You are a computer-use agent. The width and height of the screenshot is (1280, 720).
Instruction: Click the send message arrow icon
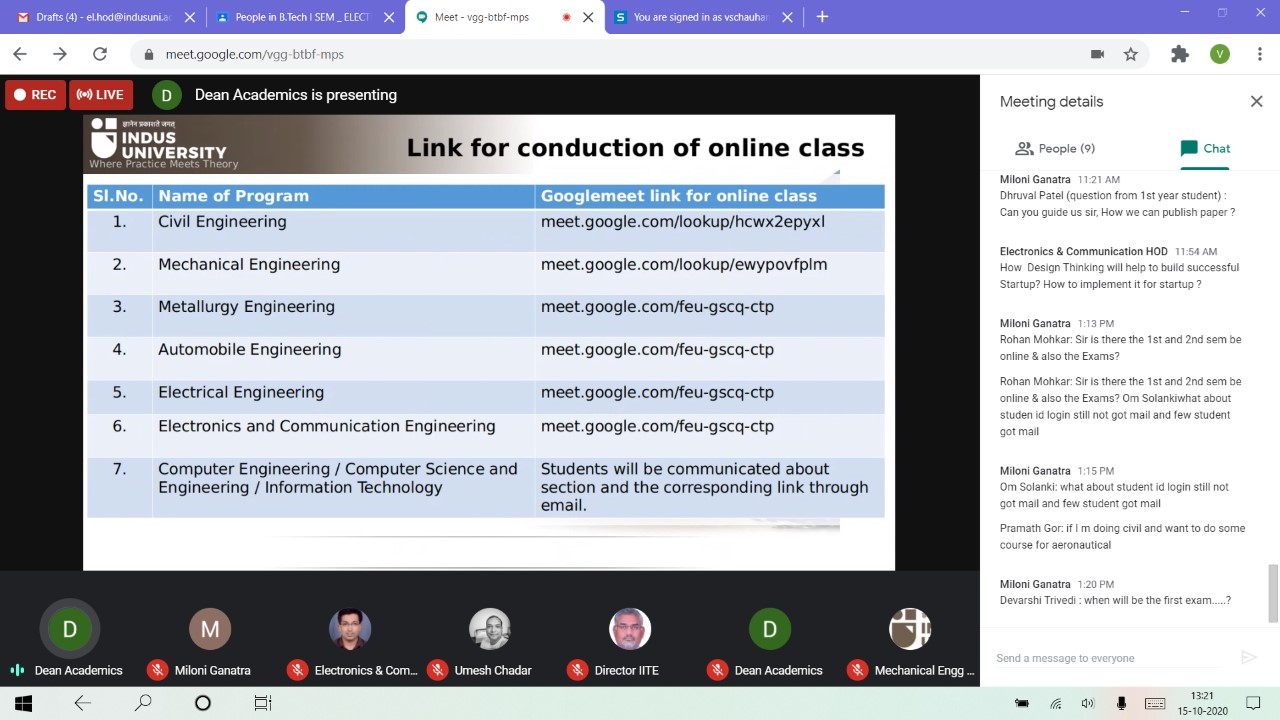pos(1248,657)
